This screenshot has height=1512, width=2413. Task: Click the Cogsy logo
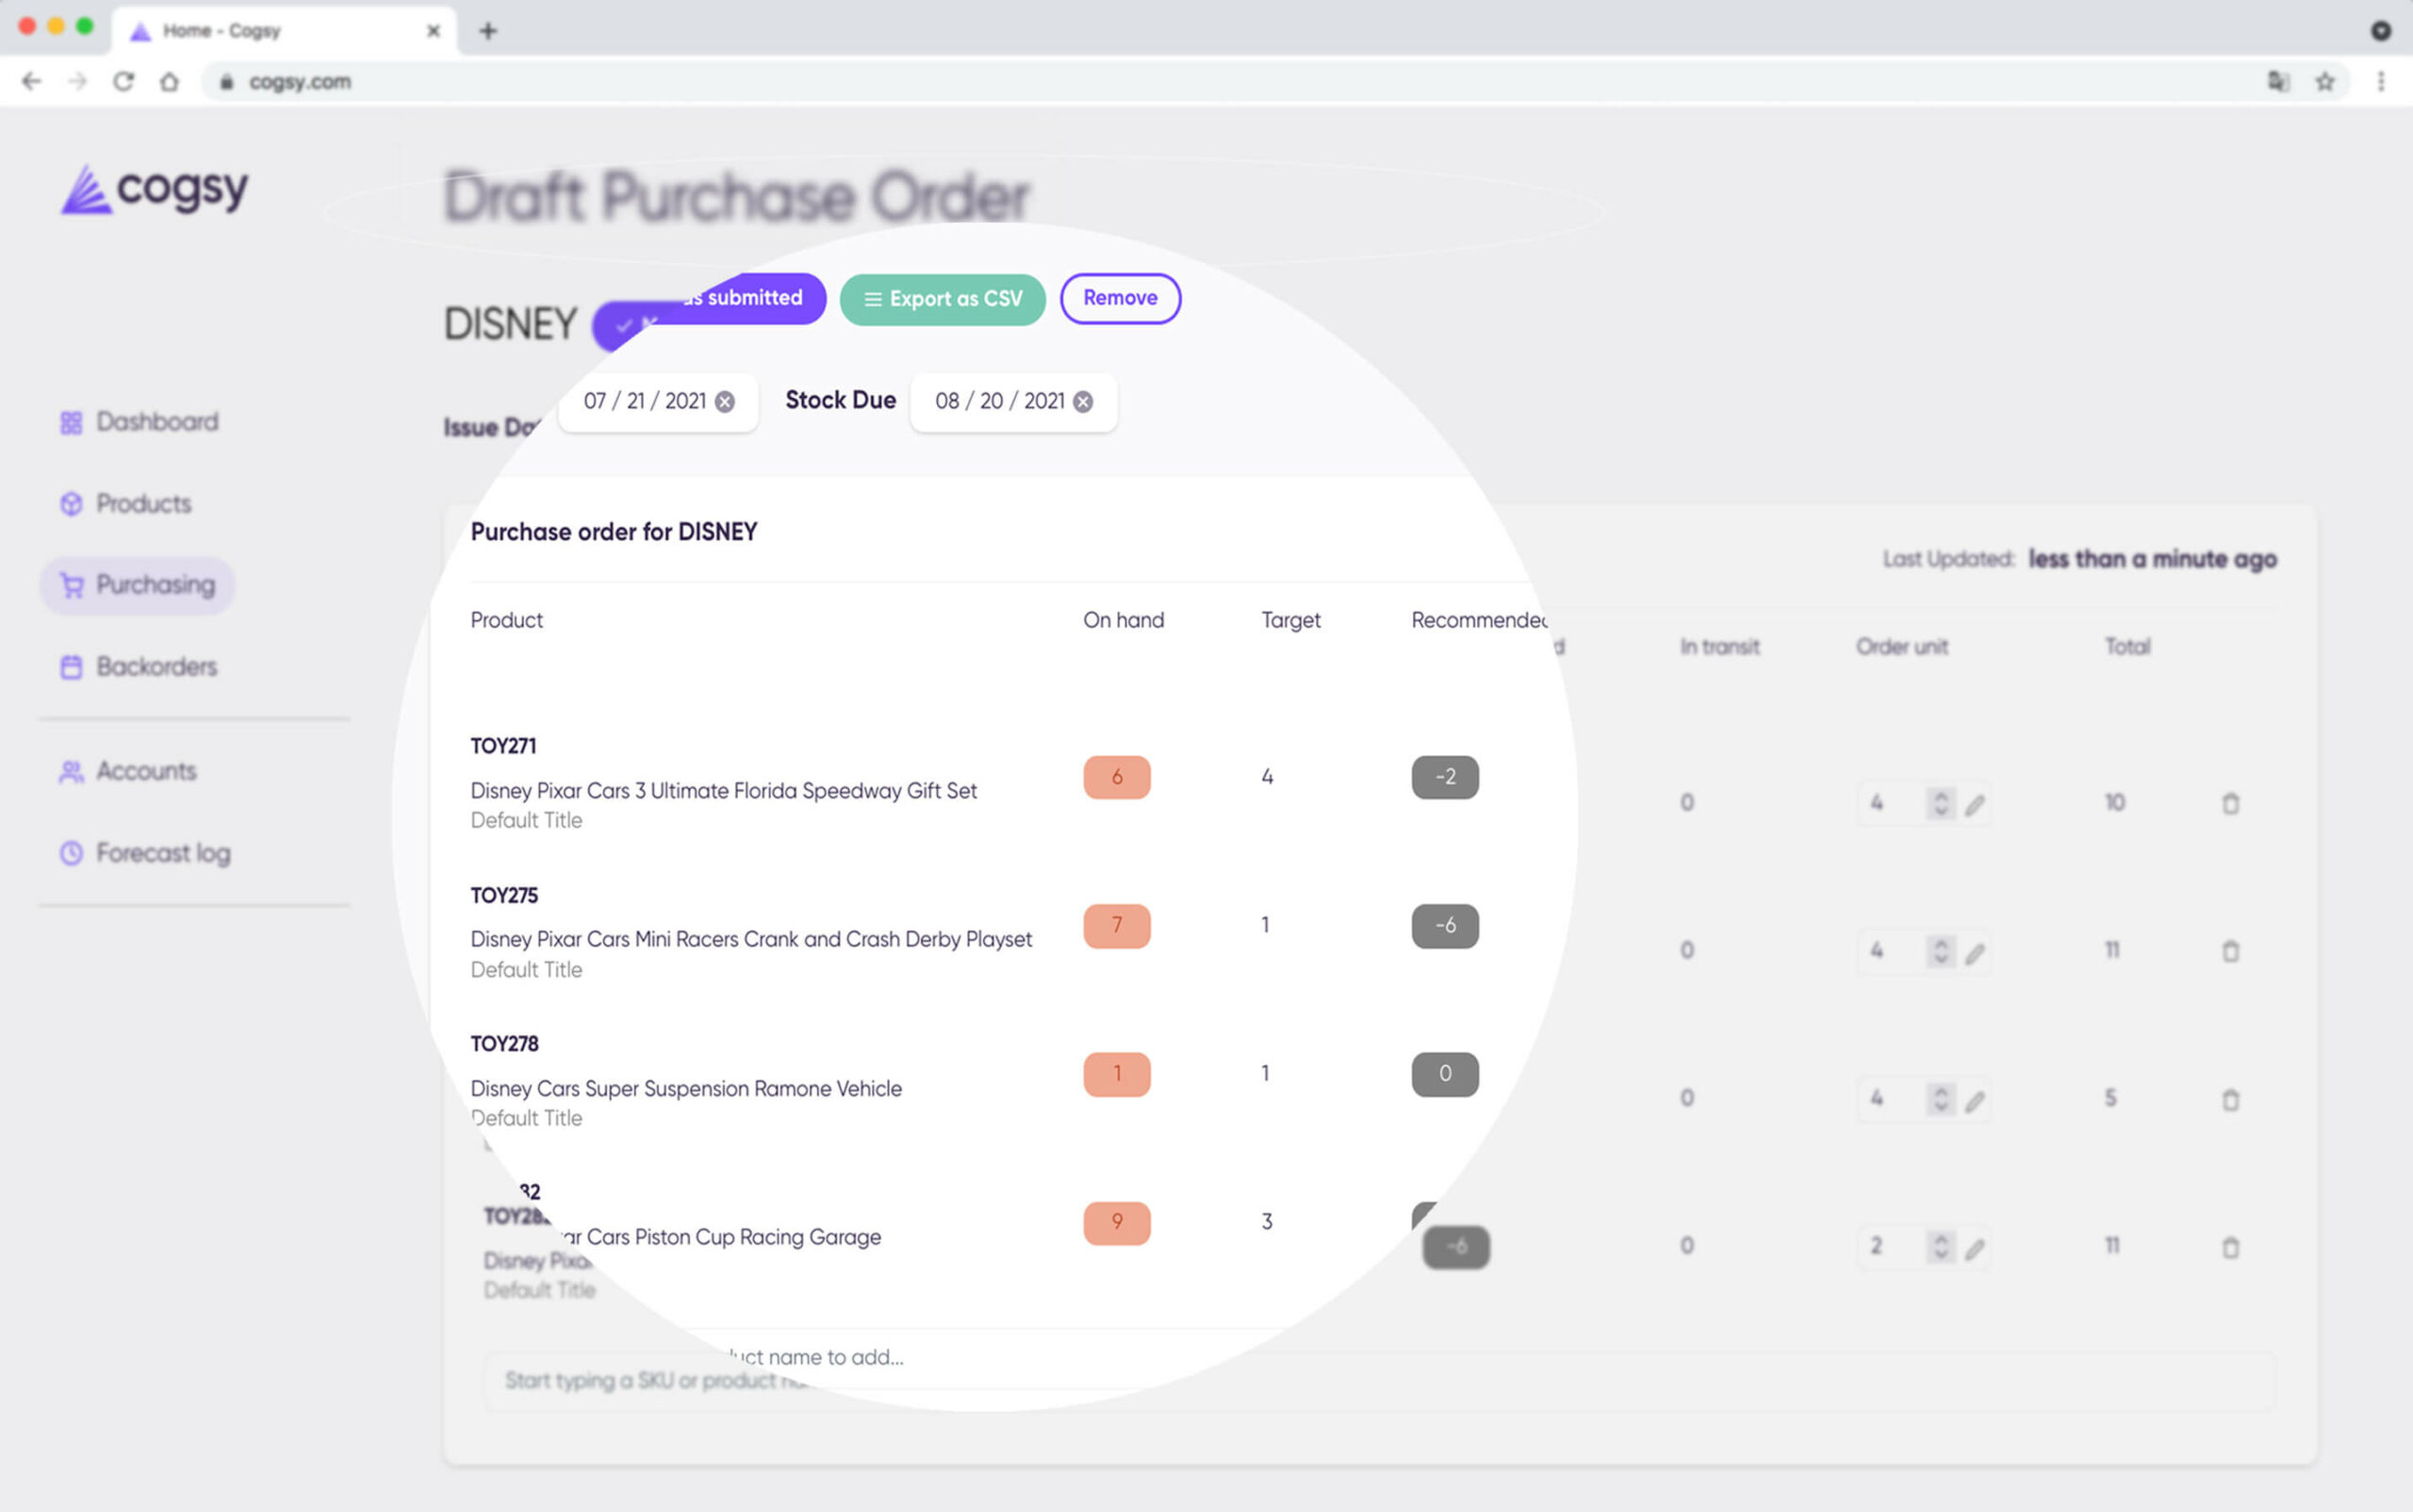click(x=154, y=189)
